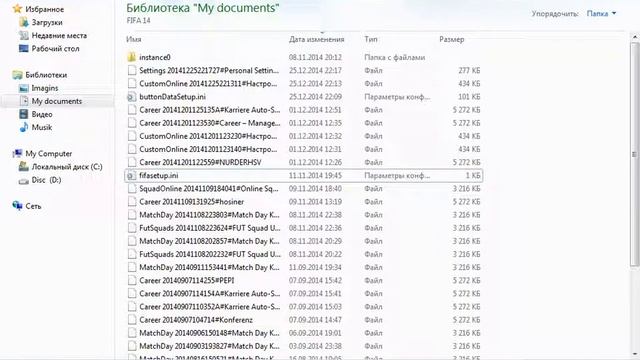Select the file name FutSquads 20141108202232
Image resolution: width=640 pixels, height=360 pixels.
[x=210, y=254]
